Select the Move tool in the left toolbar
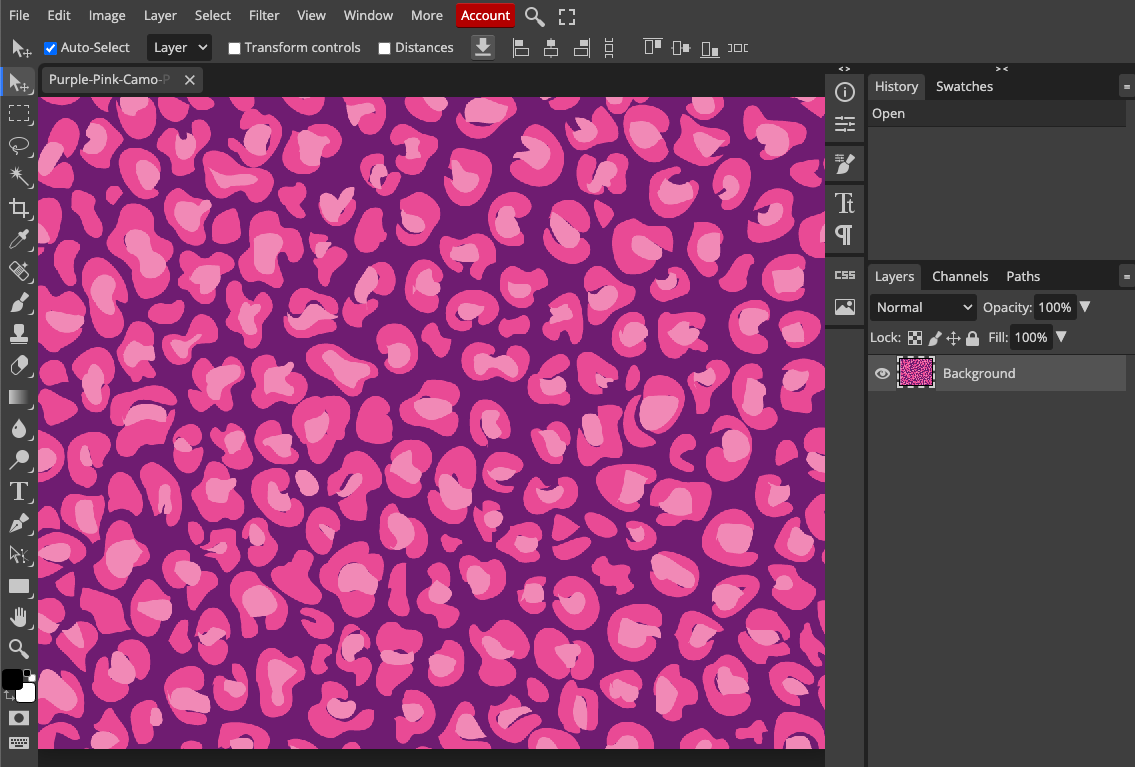This screenshot has width=1135, height=767. pyautogui.click(x=19, y=82)
